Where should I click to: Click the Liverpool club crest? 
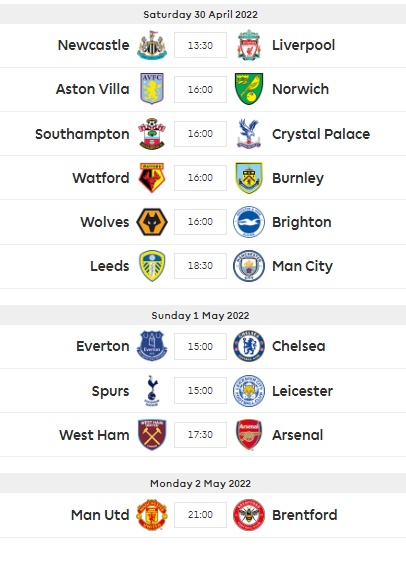[x=248, y=45]
